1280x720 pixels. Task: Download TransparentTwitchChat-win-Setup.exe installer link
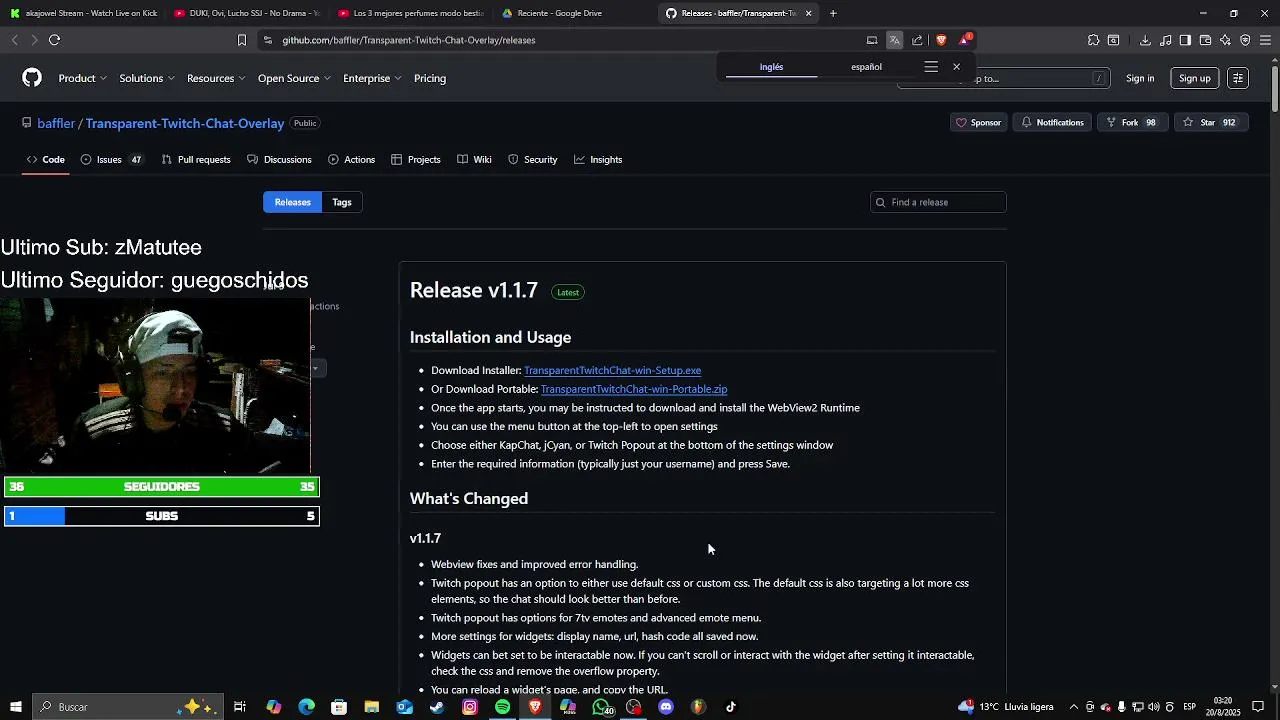(612, 370)
